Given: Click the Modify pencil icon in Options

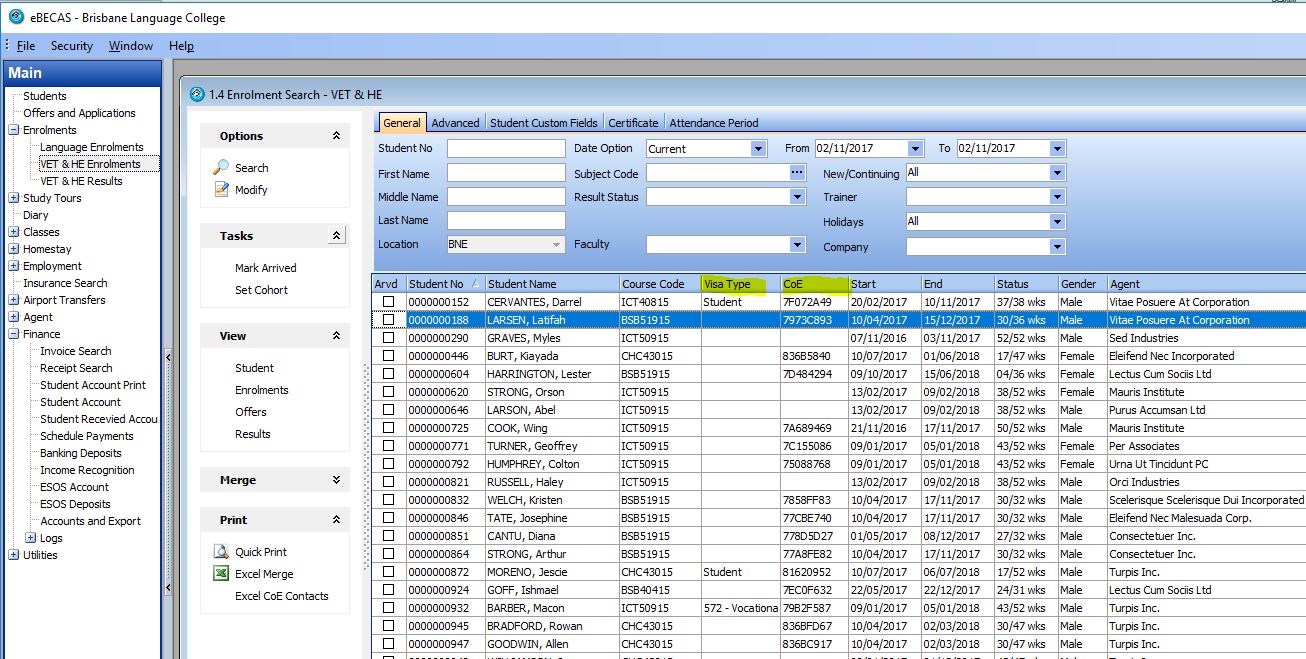Looking at the screenshot, I should coord(221,190).
